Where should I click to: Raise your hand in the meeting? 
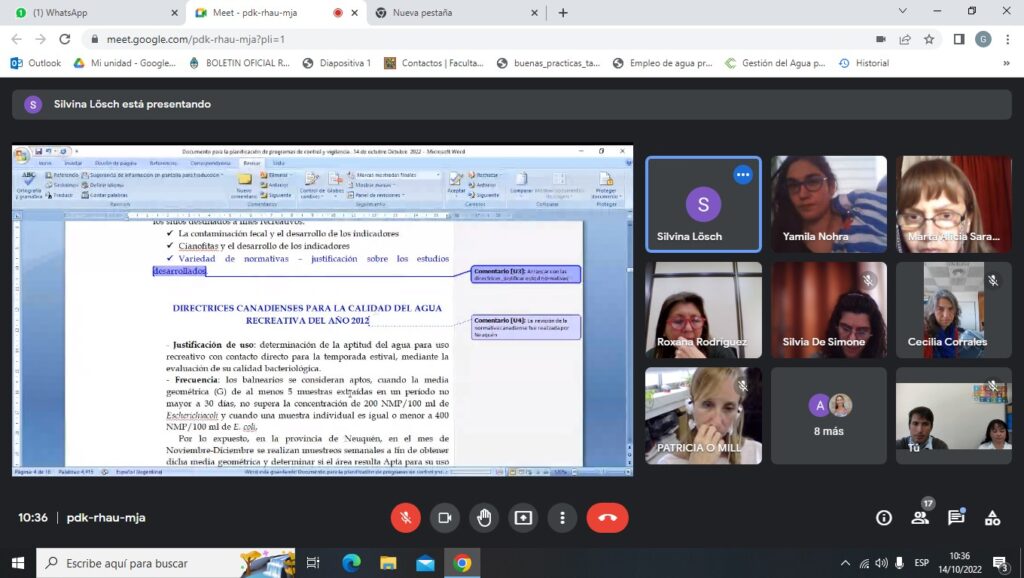point(484,518)
